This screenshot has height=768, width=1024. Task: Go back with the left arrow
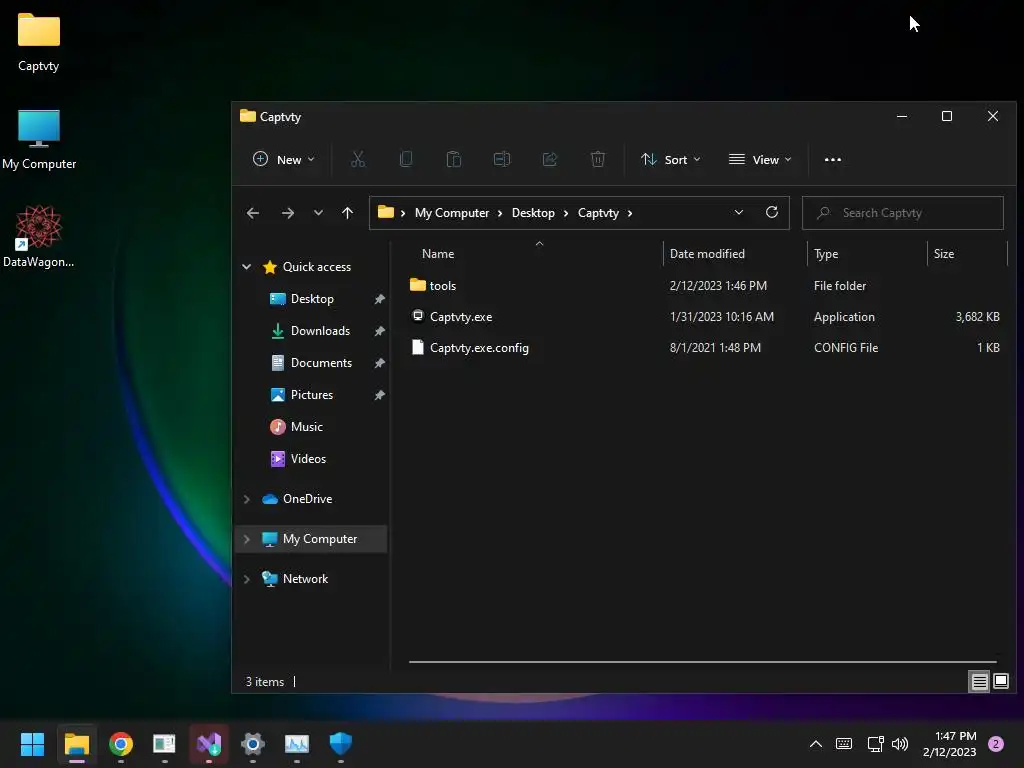[253, 213]
